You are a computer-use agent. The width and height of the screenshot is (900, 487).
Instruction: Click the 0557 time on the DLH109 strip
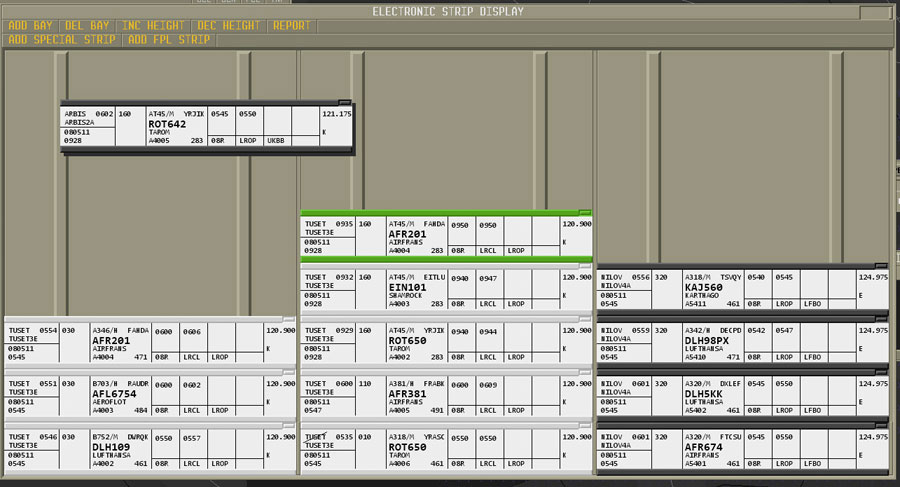(x=192, y=438)
